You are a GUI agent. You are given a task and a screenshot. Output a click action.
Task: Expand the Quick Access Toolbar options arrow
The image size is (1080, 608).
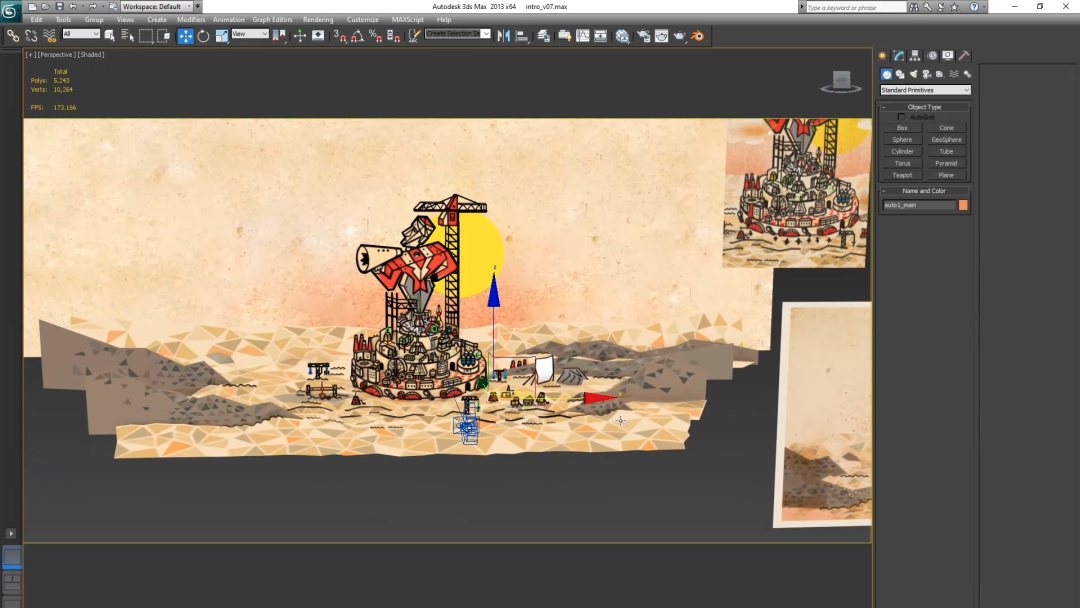[x=198, y=6]
